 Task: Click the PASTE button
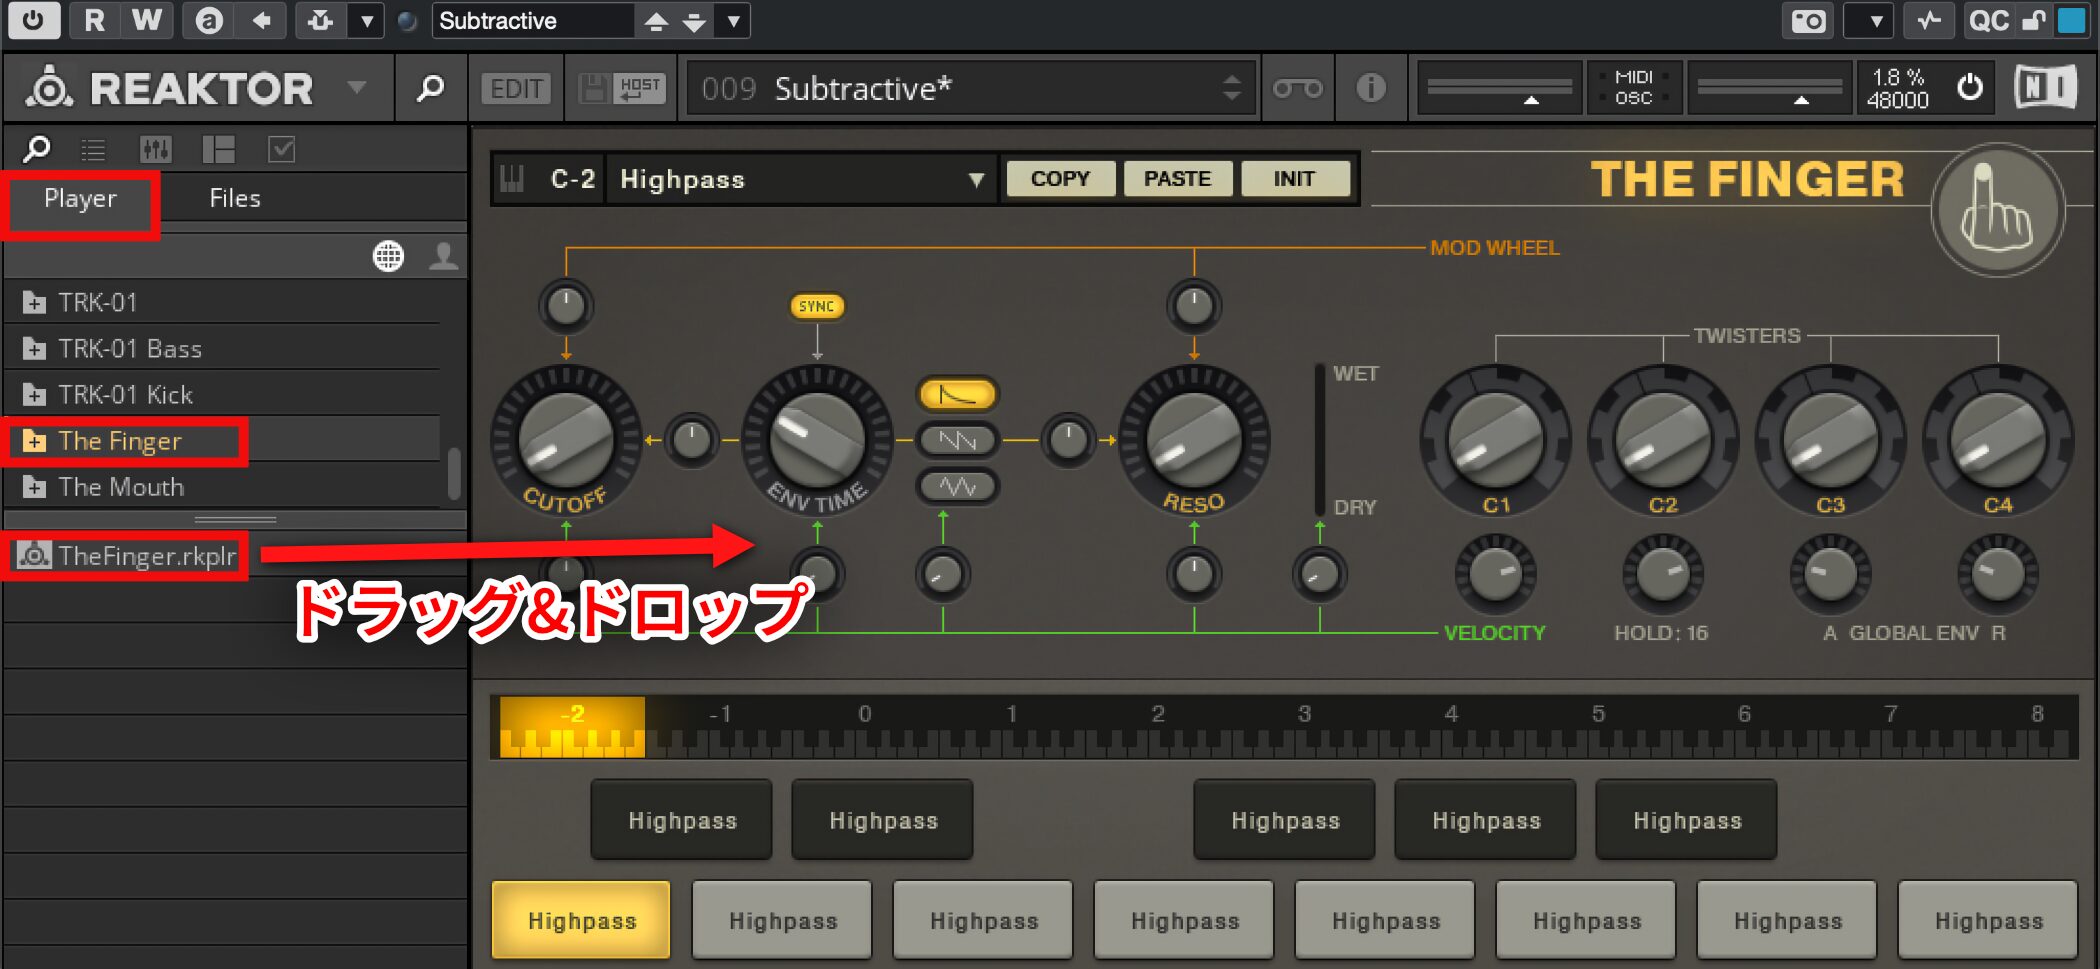(1177, 179)
